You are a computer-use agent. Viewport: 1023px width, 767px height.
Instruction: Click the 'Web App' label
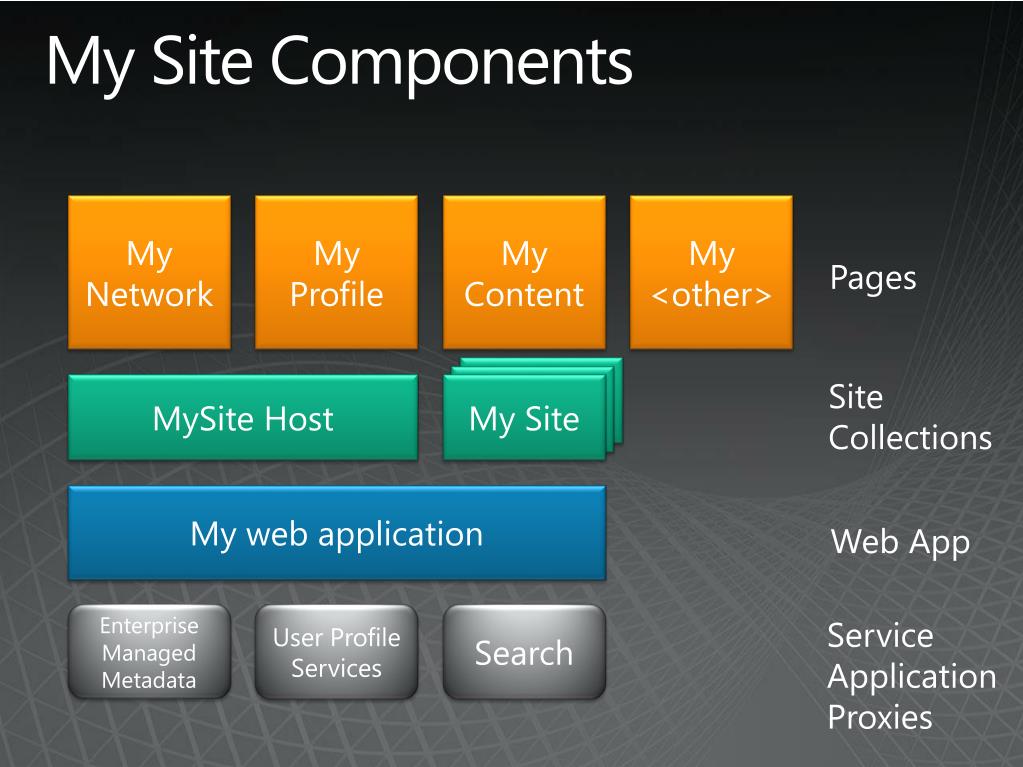point(900,543)
